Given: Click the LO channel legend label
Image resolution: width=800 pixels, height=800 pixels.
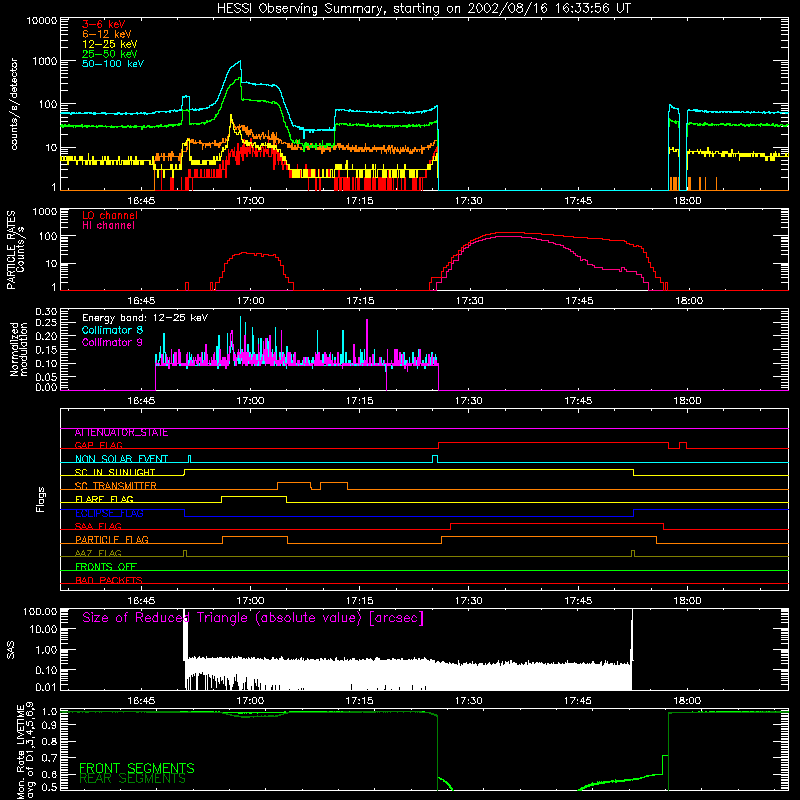Looking at the screenshot, I should 110,216.
